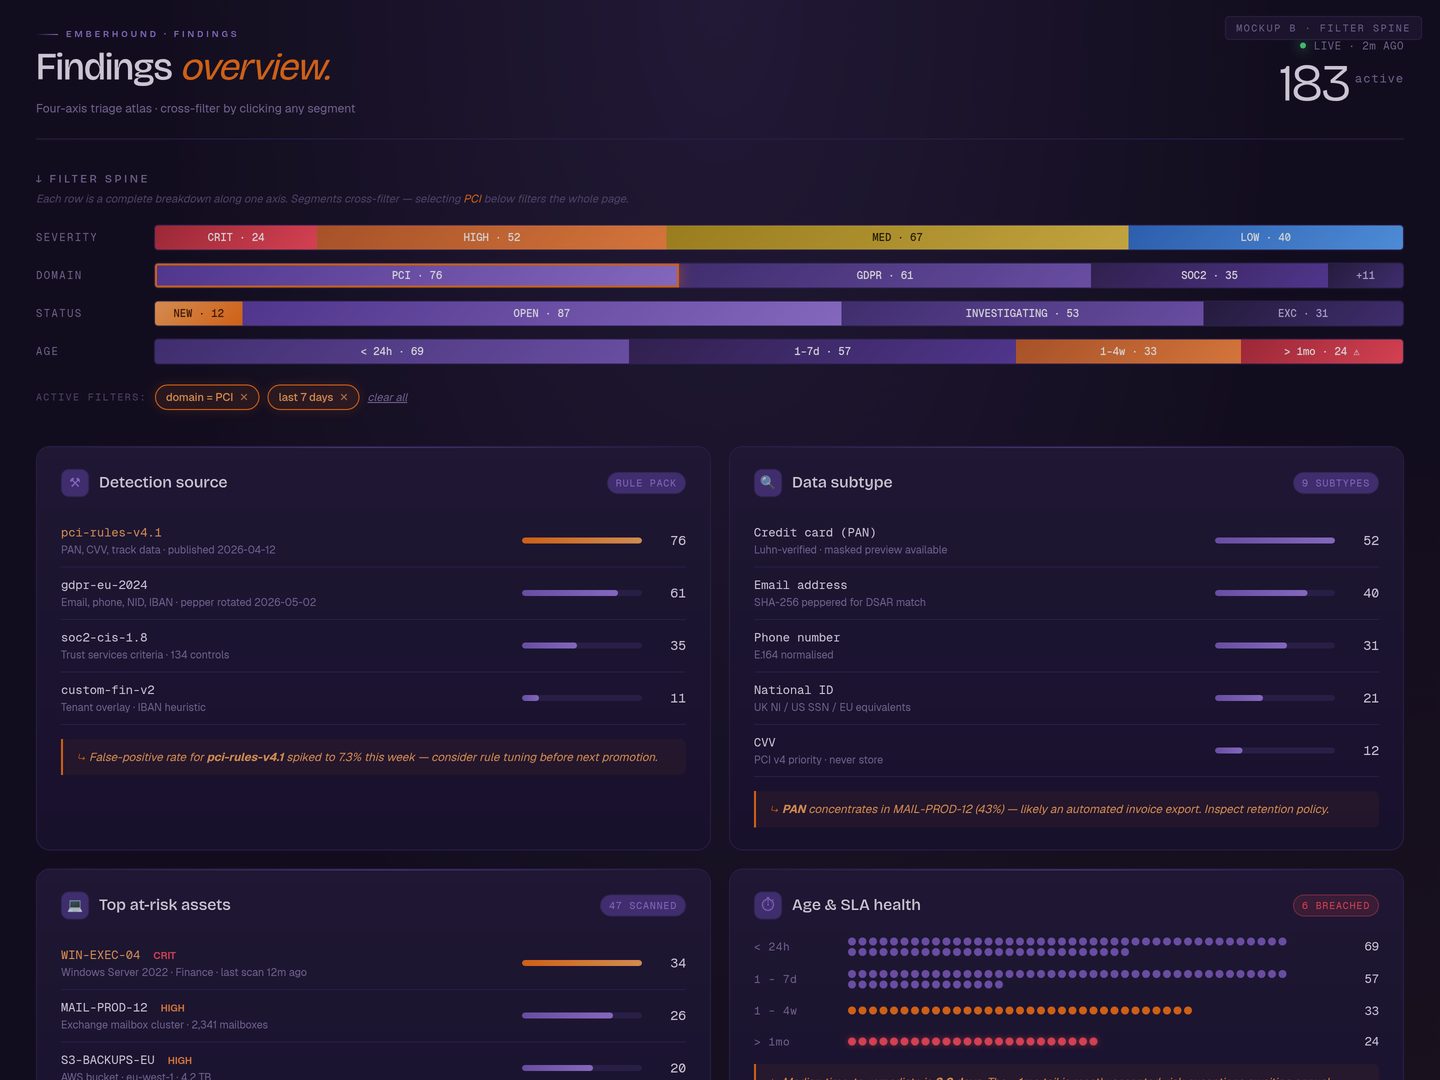Viewport: 1440px width, 1080px height.
Task: Remove the domain = PCI filter chip
Action: click(x=244, y=397)
